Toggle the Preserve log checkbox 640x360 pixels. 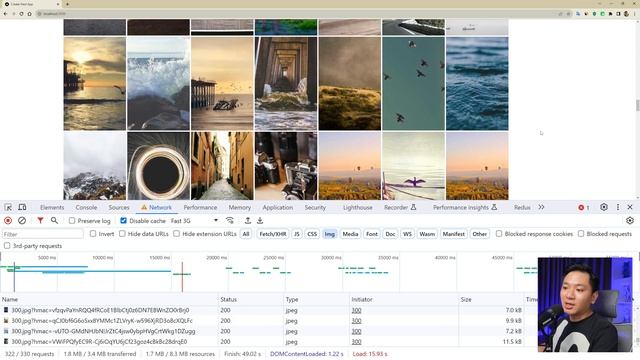pos(72,220)
